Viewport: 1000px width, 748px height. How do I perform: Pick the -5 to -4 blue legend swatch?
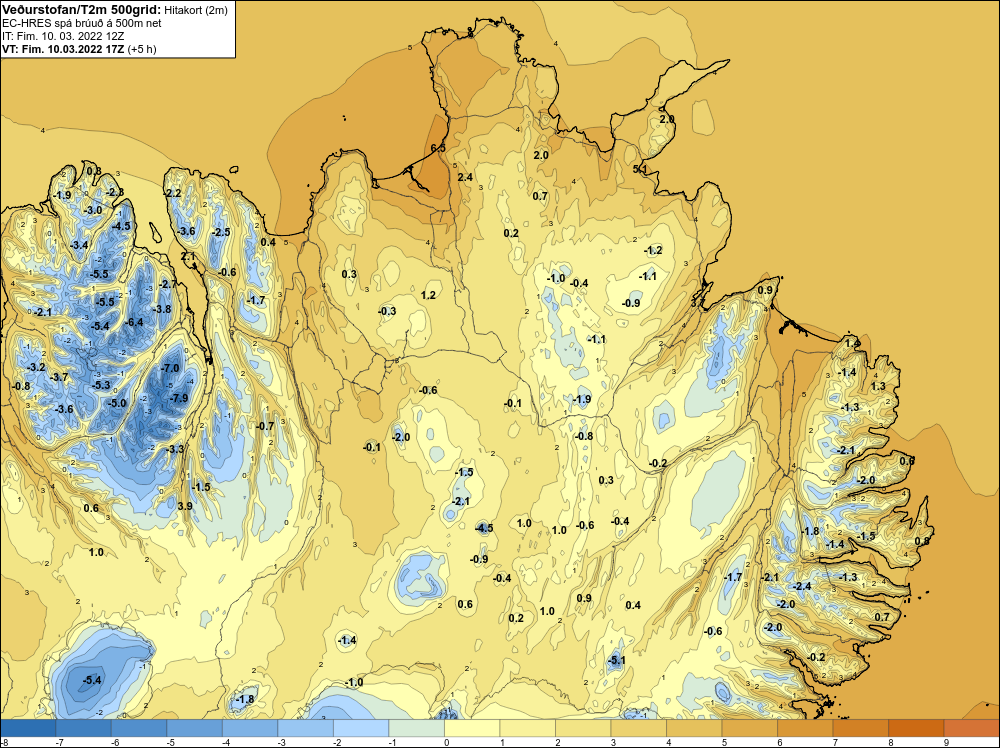click(x=195, y=728)
